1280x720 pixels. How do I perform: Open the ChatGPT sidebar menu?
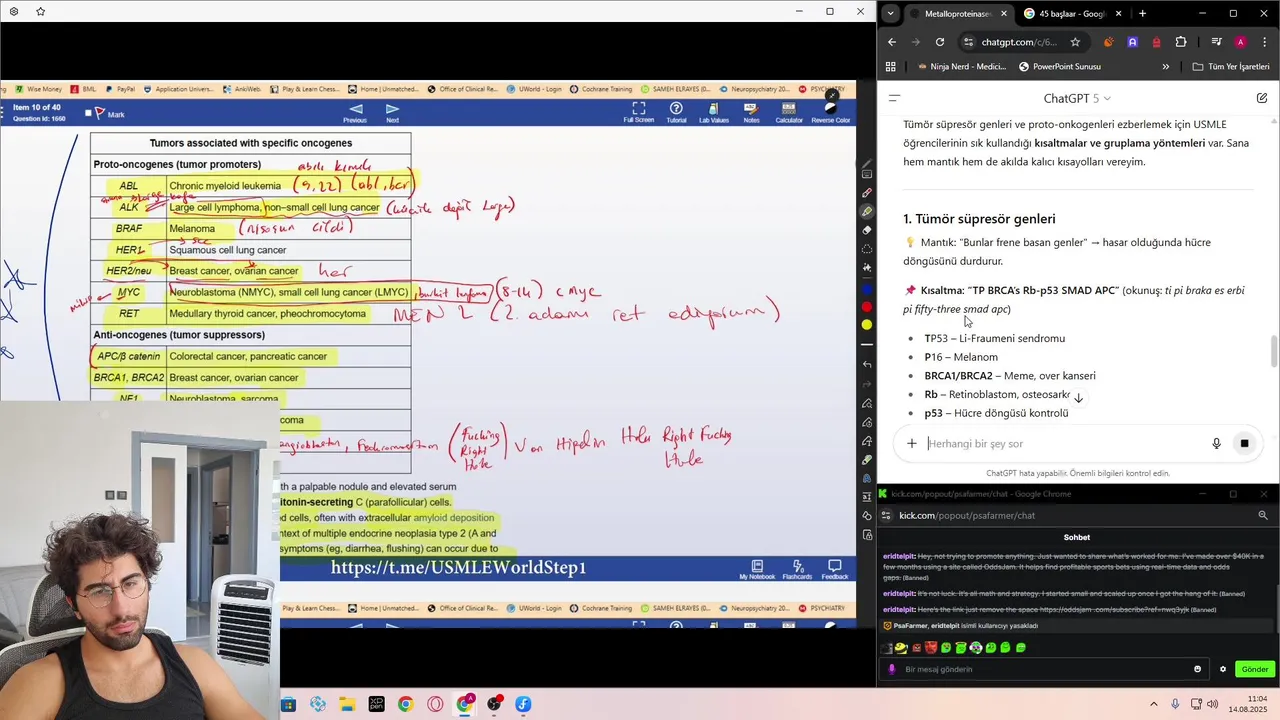click(894, 98)
